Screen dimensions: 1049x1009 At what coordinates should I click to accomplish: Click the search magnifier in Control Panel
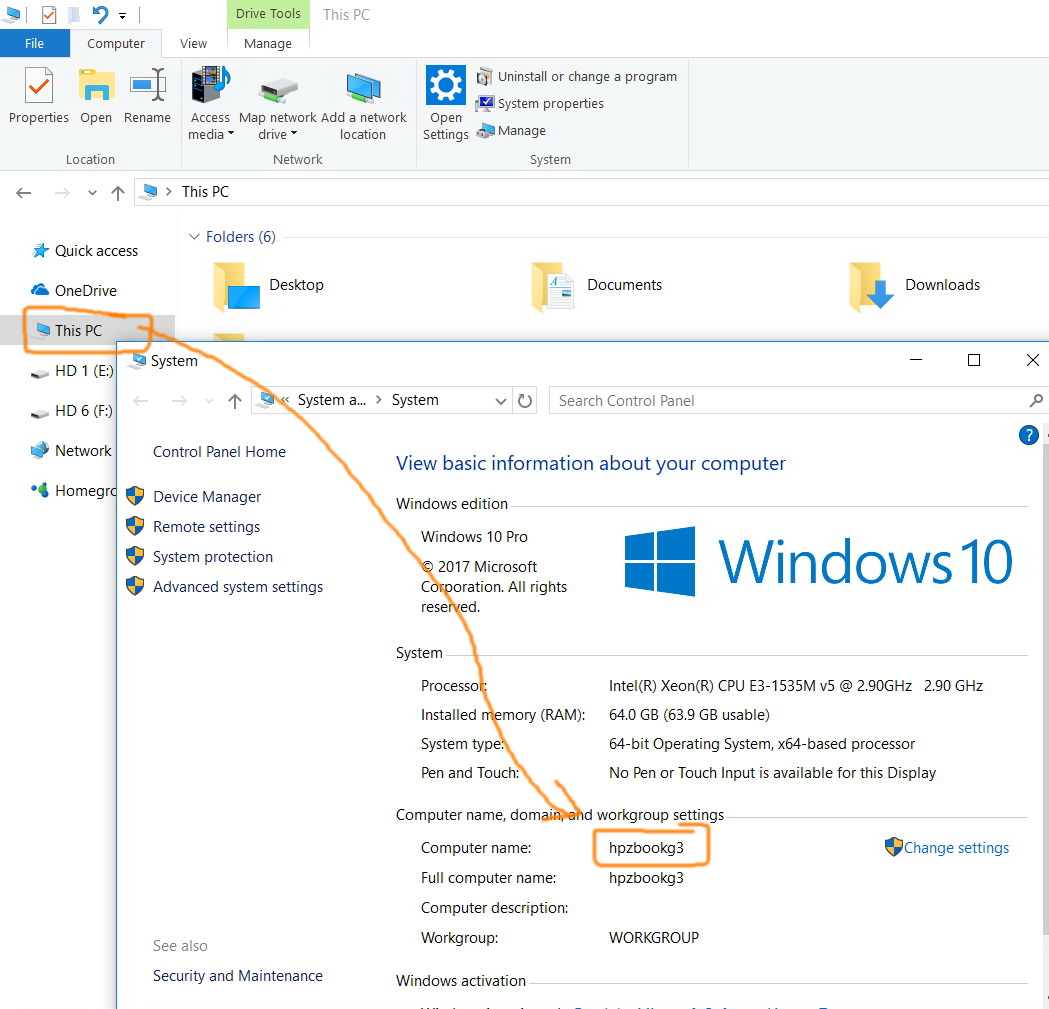pos(1036,401)
